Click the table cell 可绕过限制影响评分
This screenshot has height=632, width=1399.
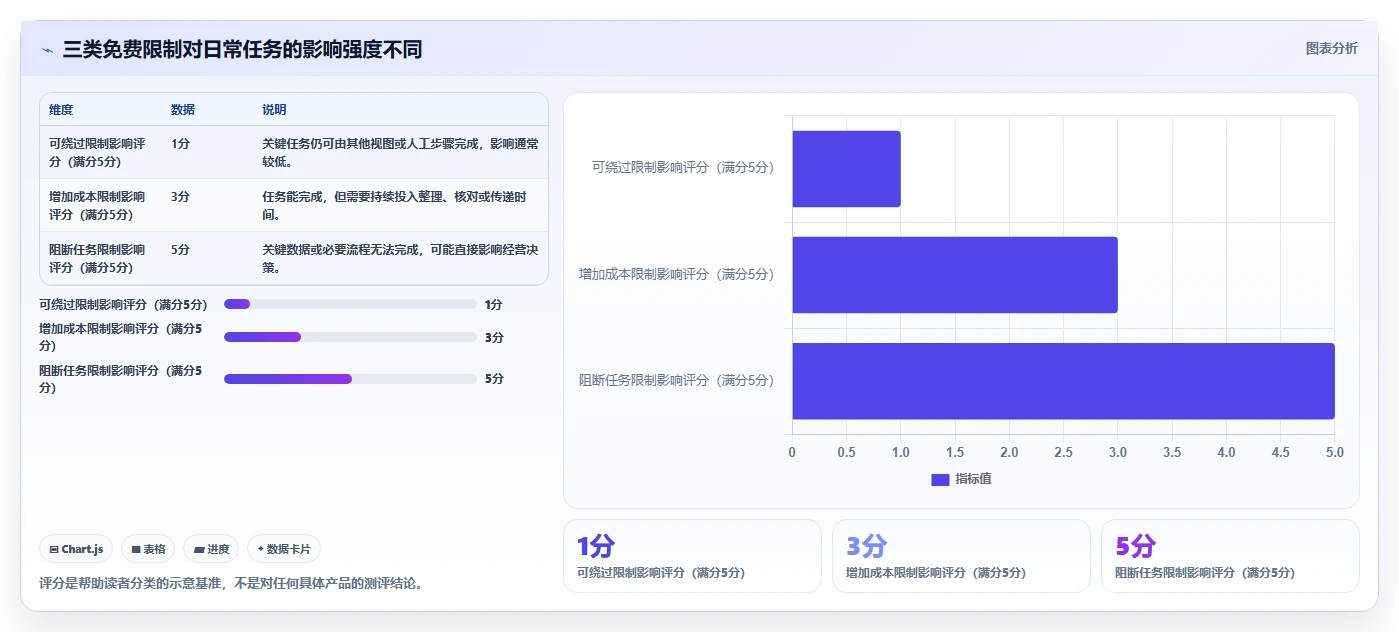click(x=97, y=153)
